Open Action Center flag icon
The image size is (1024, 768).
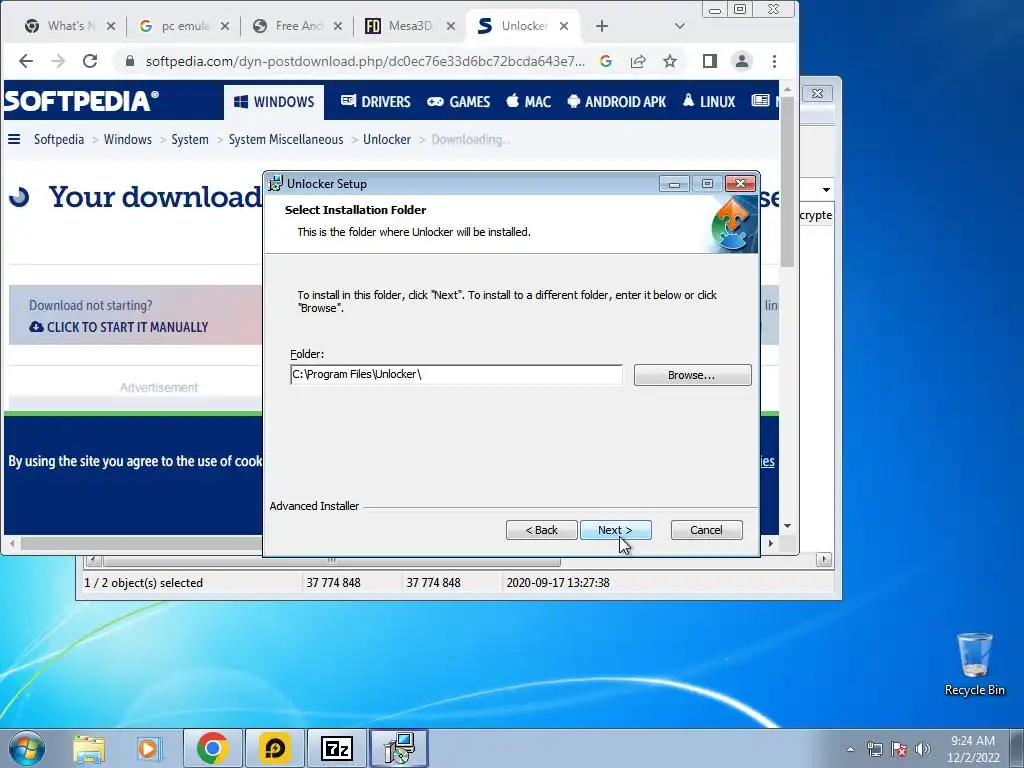[x=899, y=749]
